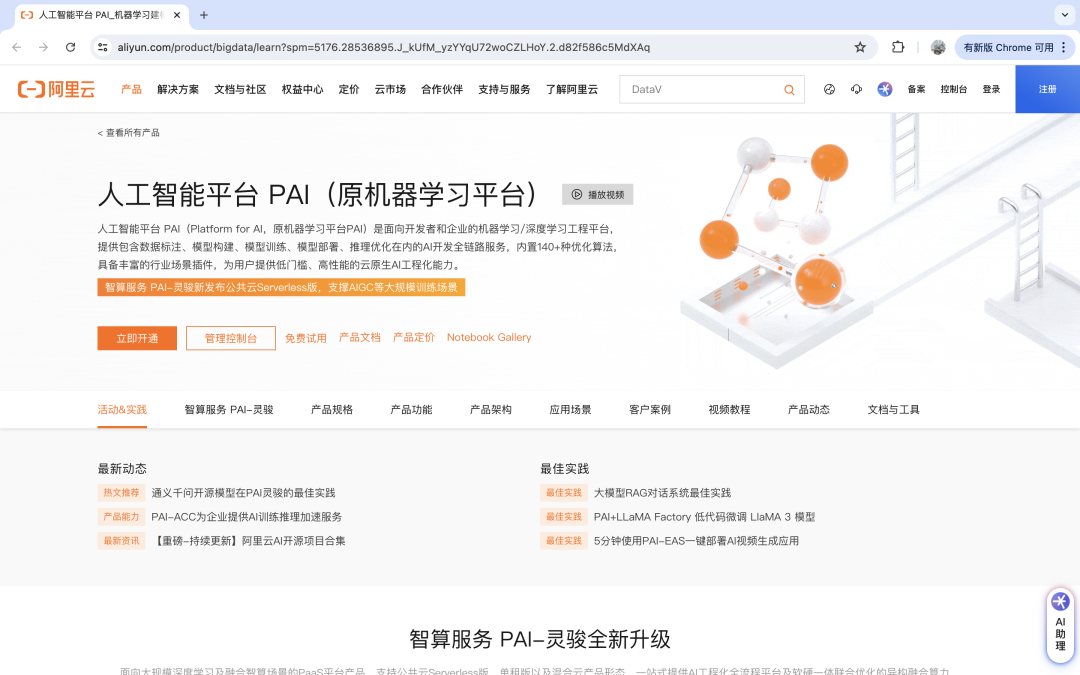Select the 客户案例 tab

pos(649,409)
